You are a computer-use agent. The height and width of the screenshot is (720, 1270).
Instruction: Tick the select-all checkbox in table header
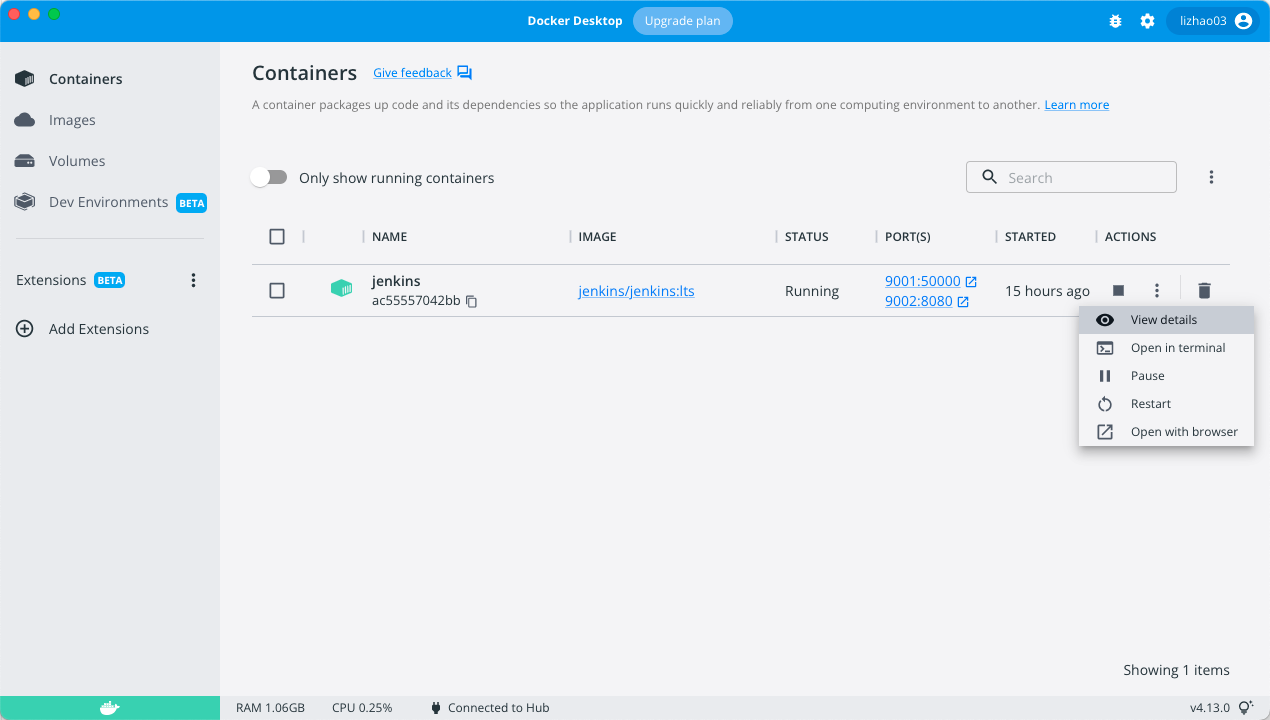(277, 237)
